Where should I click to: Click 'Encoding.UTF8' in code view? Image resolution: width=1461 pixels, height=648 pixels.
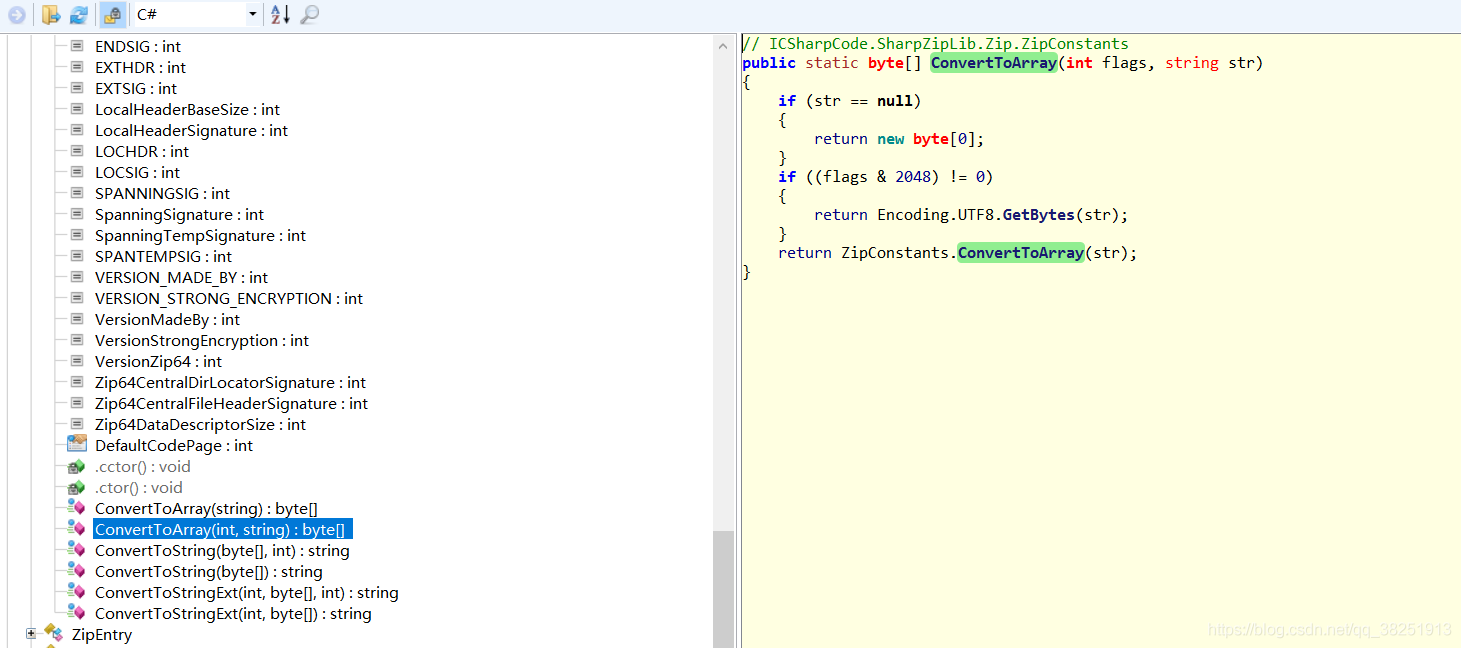coord(935,215)
